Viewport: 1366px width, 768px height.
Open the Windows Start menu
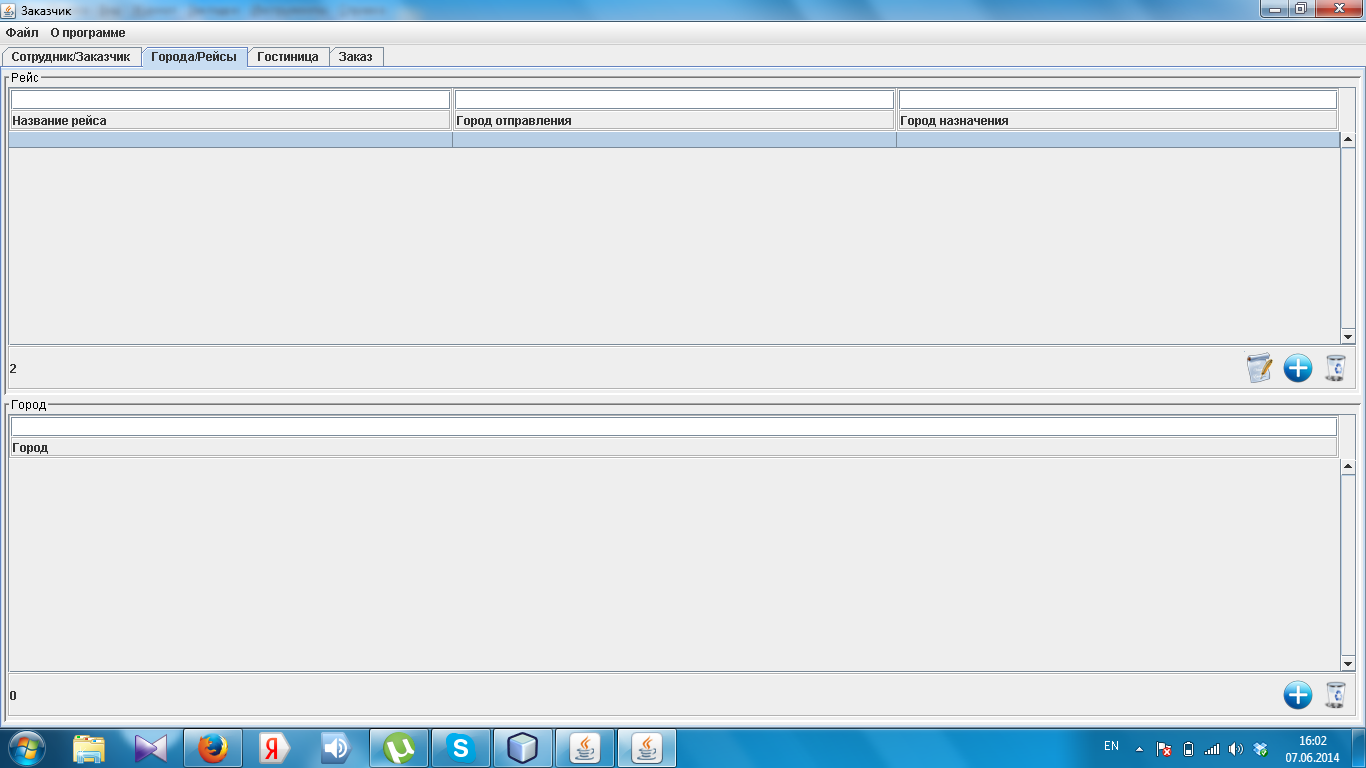[27, 748]
